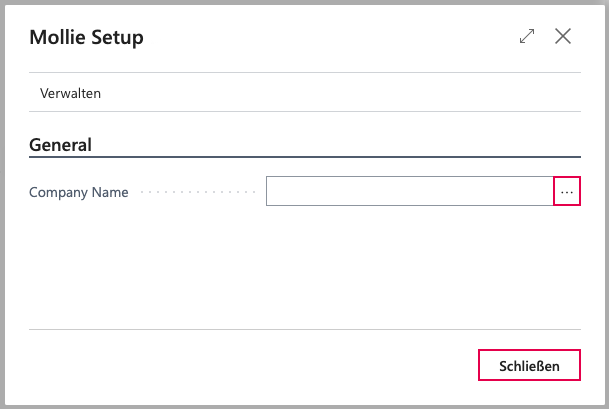Collapse the General section header
The width and height of the screenshot is (609, 409).
click(x=61, y=145)
